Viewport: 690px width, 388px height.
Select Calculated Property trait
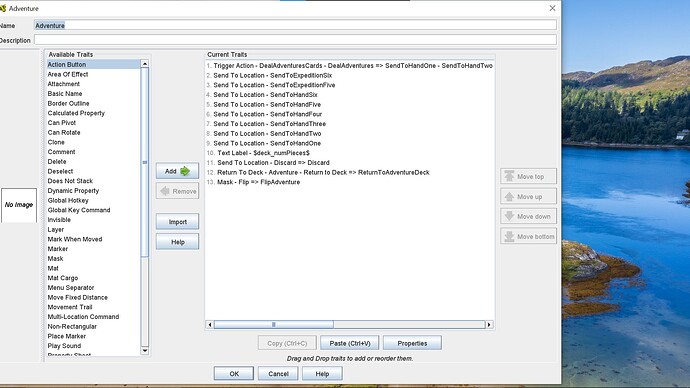click(x=93, y=113)
